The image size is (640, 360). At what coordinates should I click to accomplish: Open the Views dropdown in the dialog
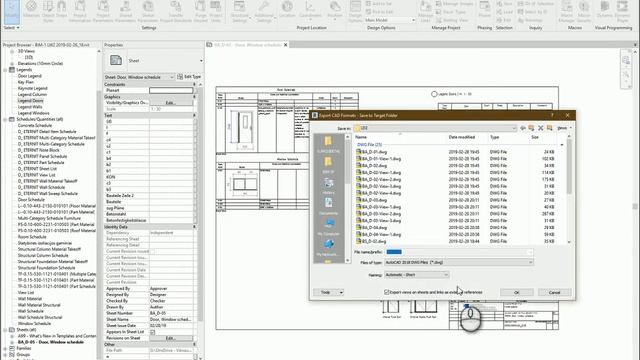click(564, 128)
